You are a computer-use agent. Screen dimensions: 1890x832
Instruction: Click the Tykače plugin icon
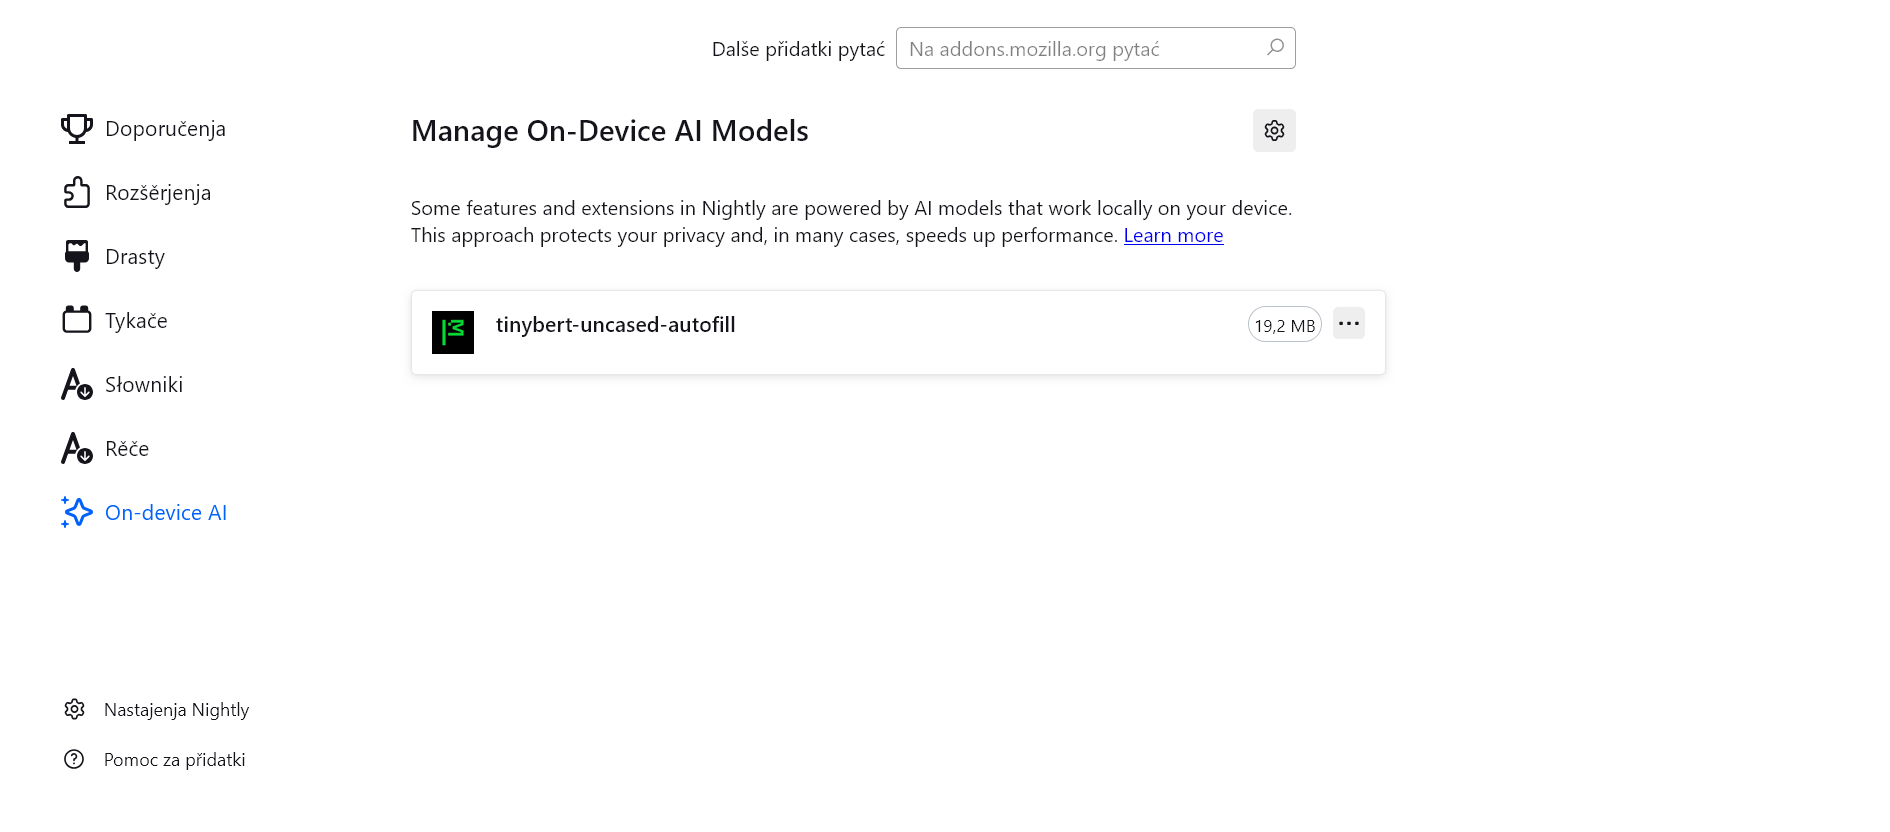[76, 320]
